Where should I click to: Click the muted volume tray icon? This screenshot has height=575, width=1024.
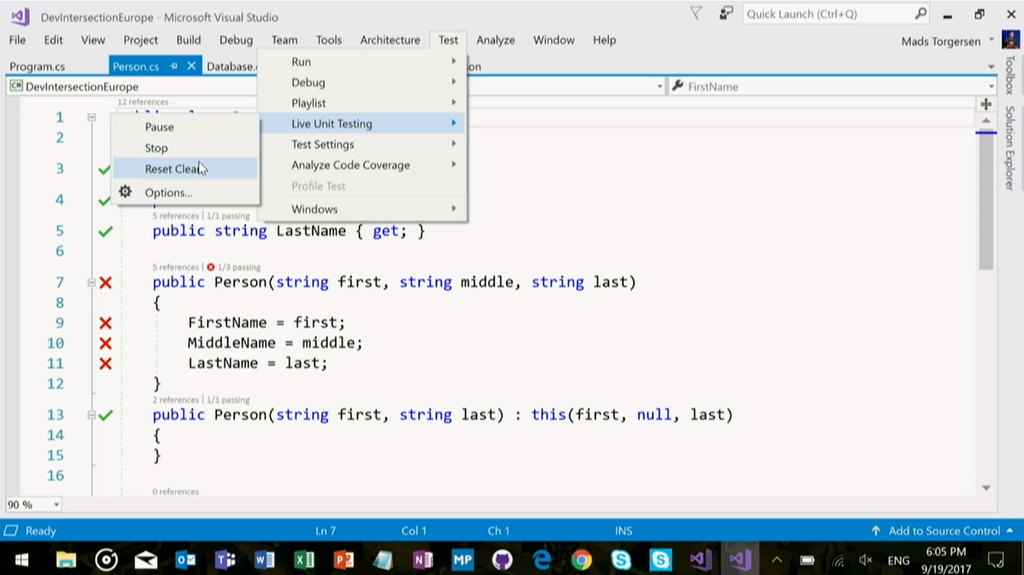coord(866,560)
